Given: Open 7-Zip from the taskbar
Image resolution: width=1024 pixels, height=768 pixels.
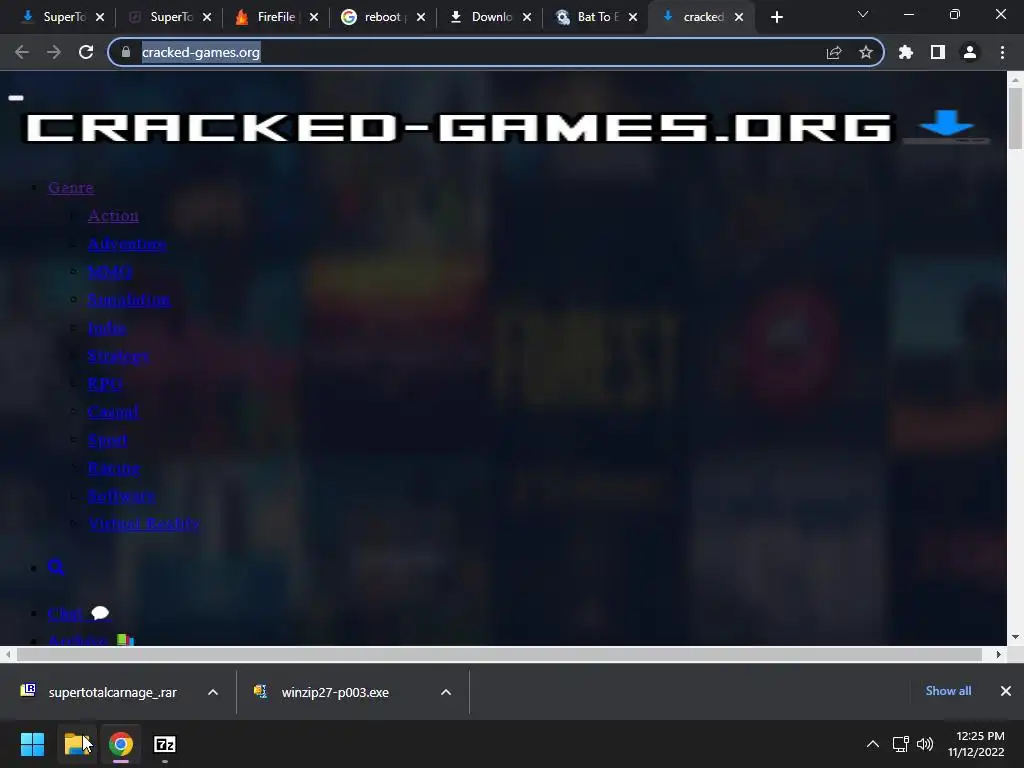Looking at the screenshot, I should pos(165,744).
